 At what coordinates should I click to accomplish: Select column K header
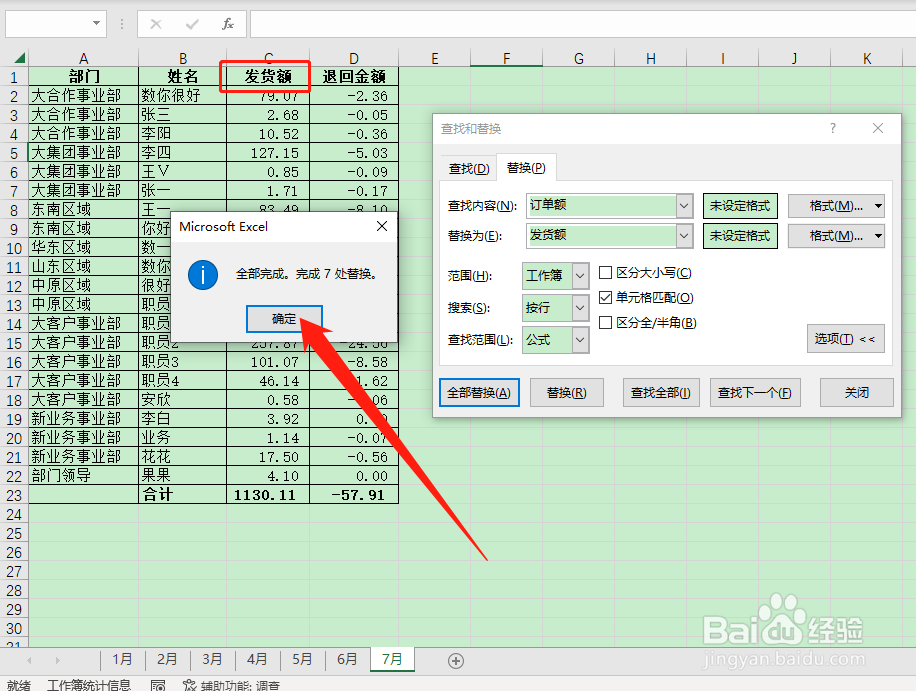click(x=867, y=58)
